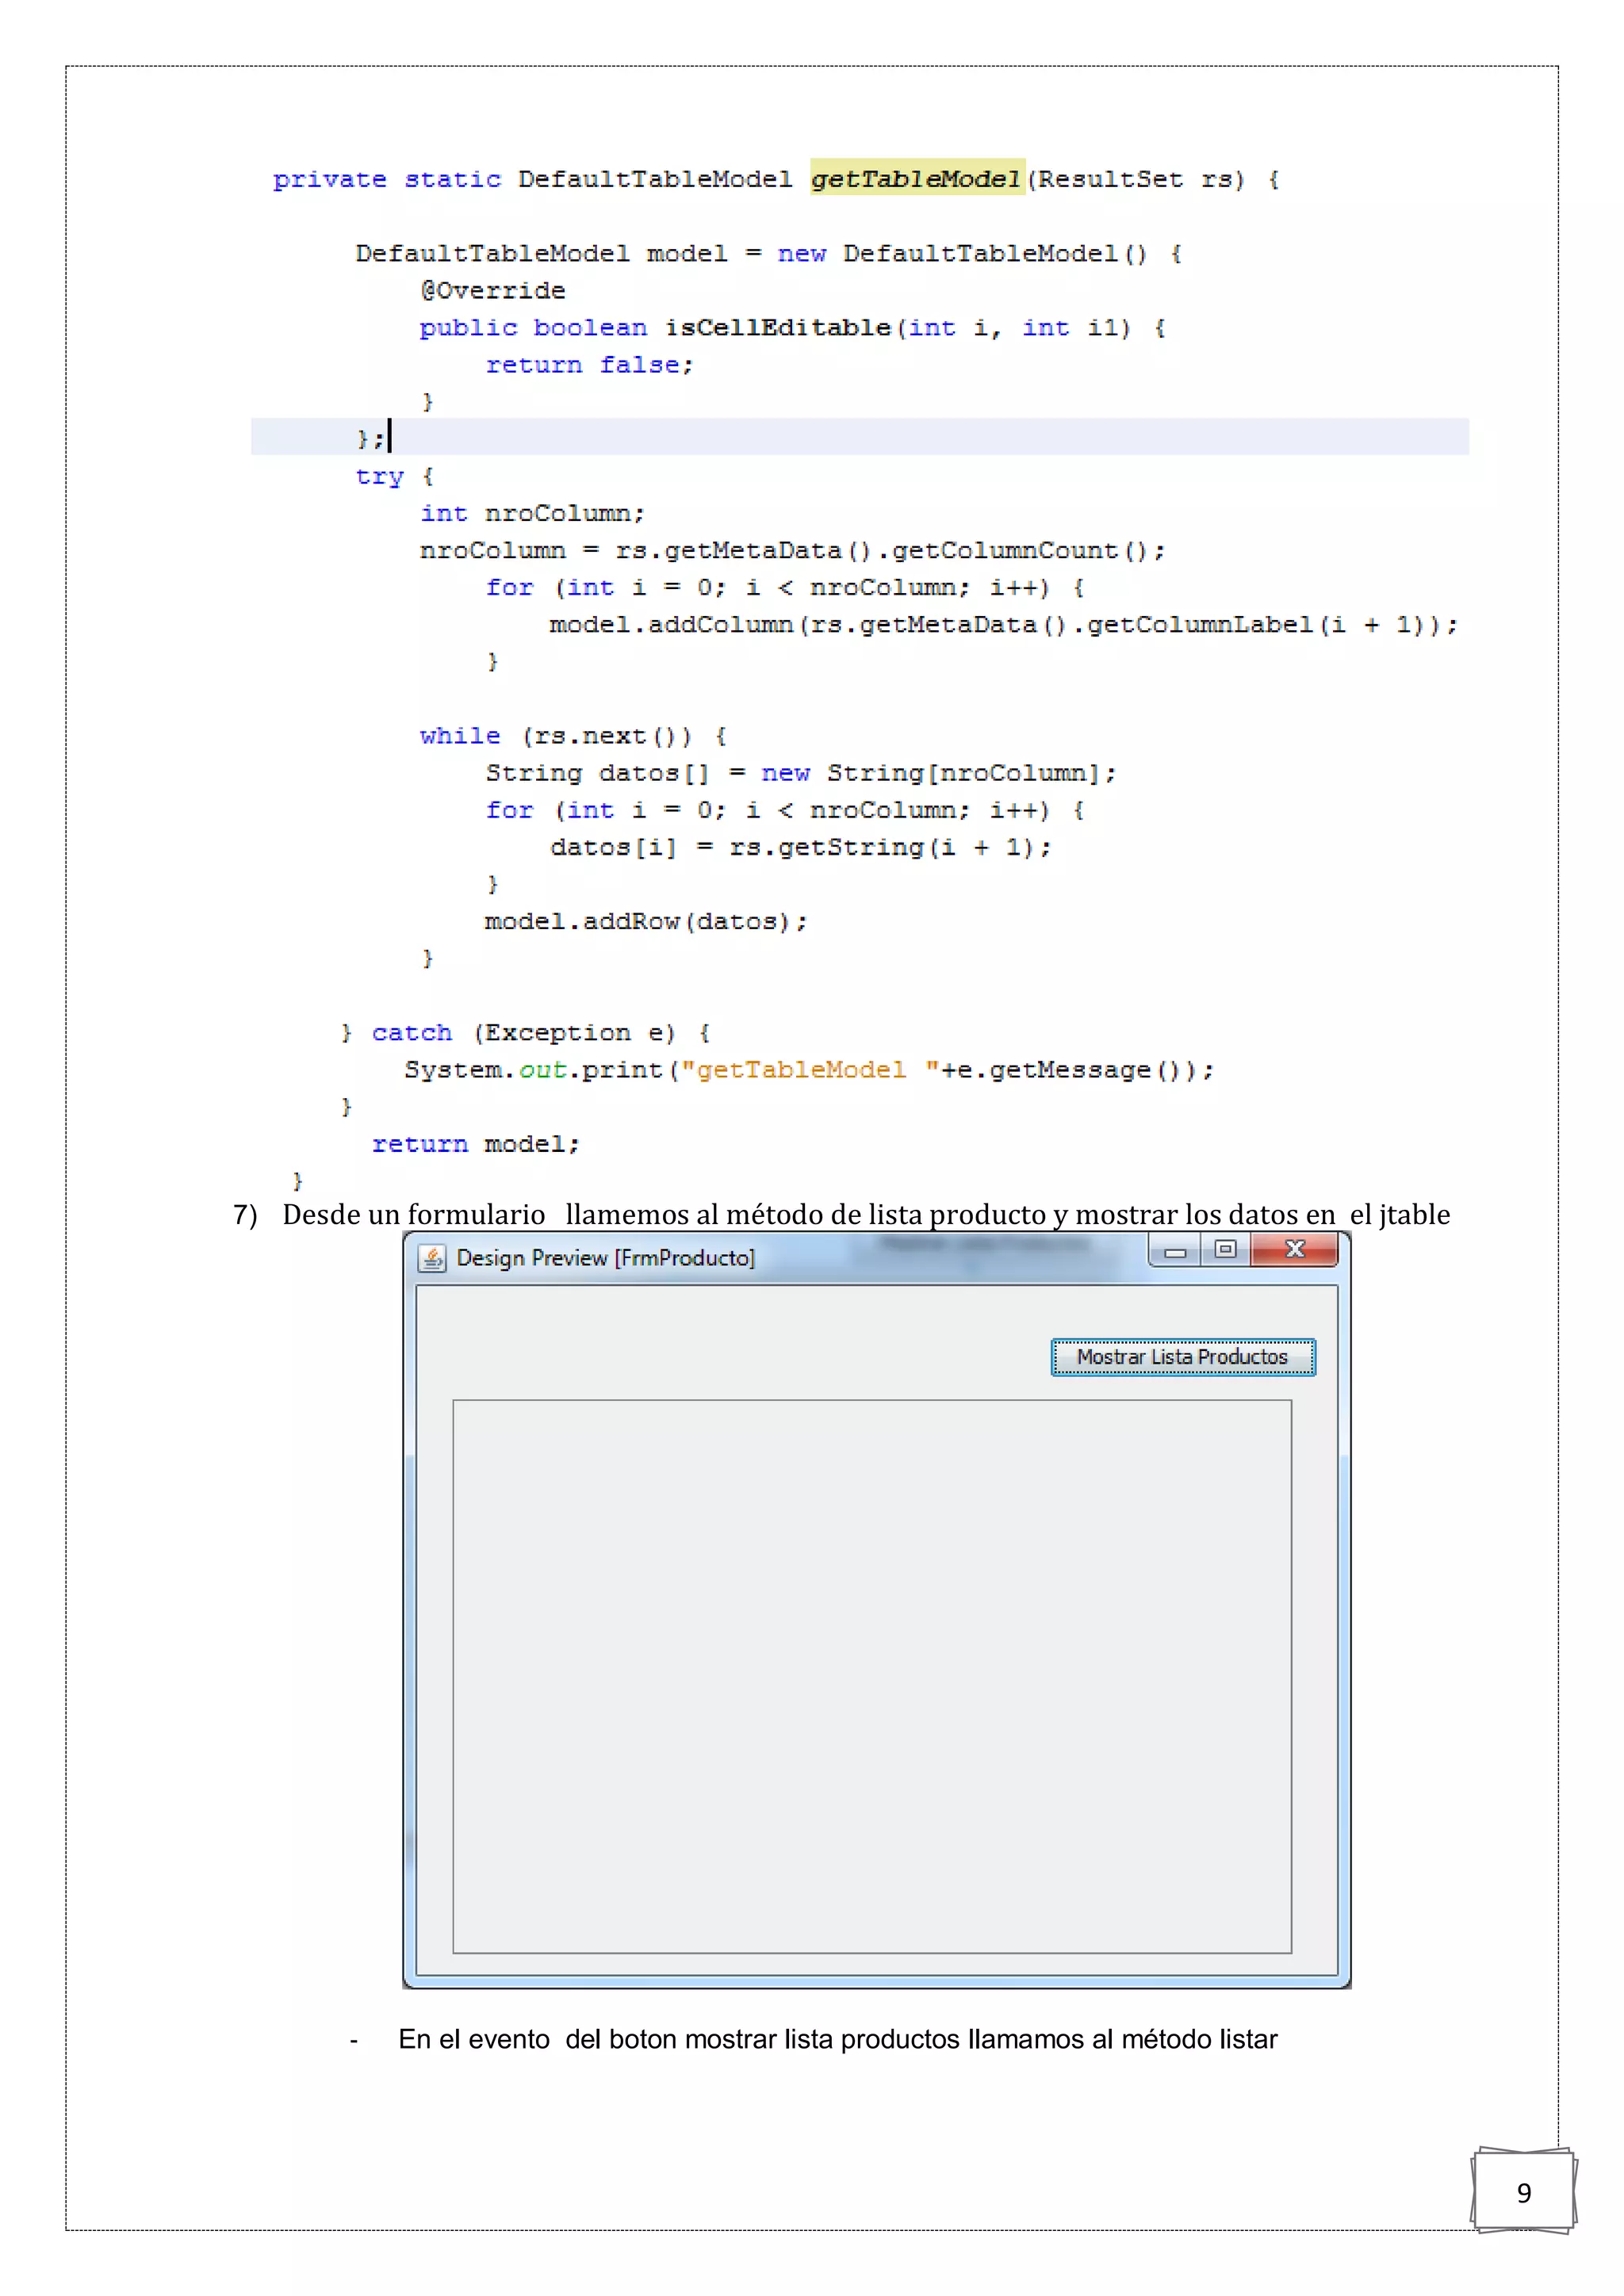Click the catch keyword in code
The width and height of the screenshot is (1624, 2296).
coord(411,1032)
